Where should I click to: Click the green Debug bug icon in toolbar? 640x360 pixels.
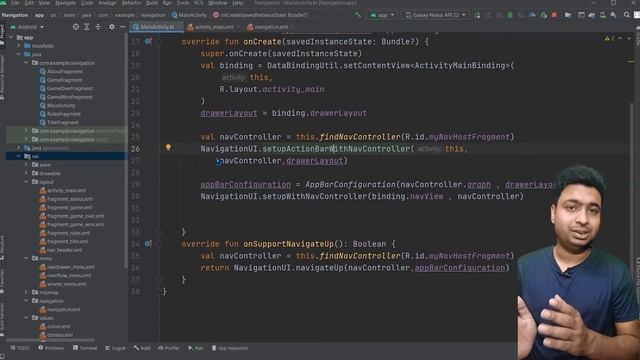tap(510, 15)
